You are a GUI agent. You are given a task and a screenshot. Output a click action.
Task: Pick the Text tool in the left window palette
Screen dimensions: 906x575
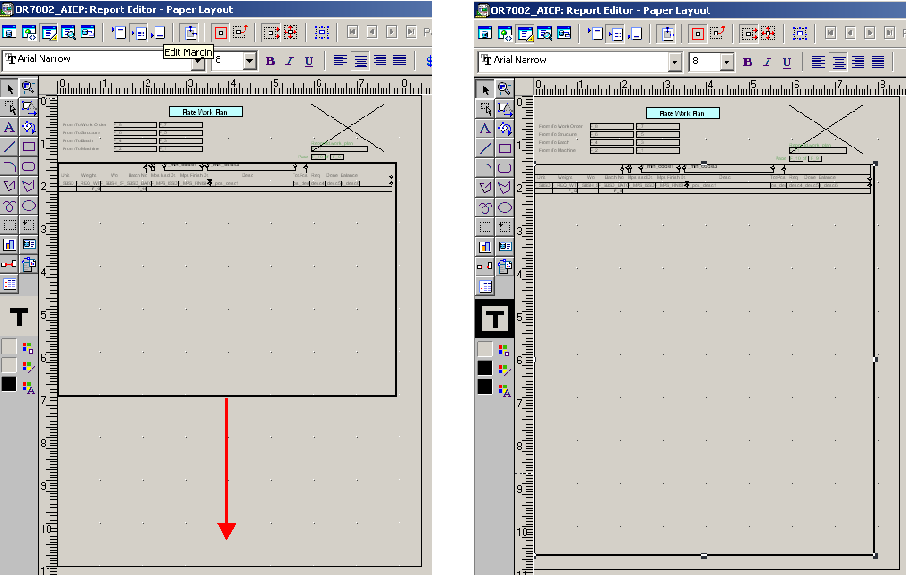9,127
